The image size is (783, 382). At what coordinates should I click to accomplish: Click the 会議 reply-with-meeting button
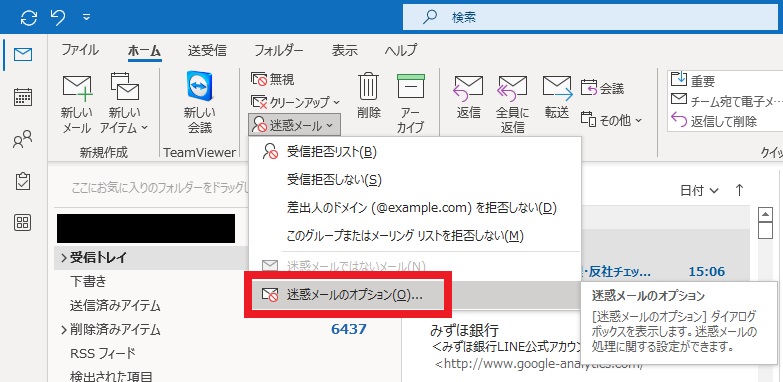603,89
